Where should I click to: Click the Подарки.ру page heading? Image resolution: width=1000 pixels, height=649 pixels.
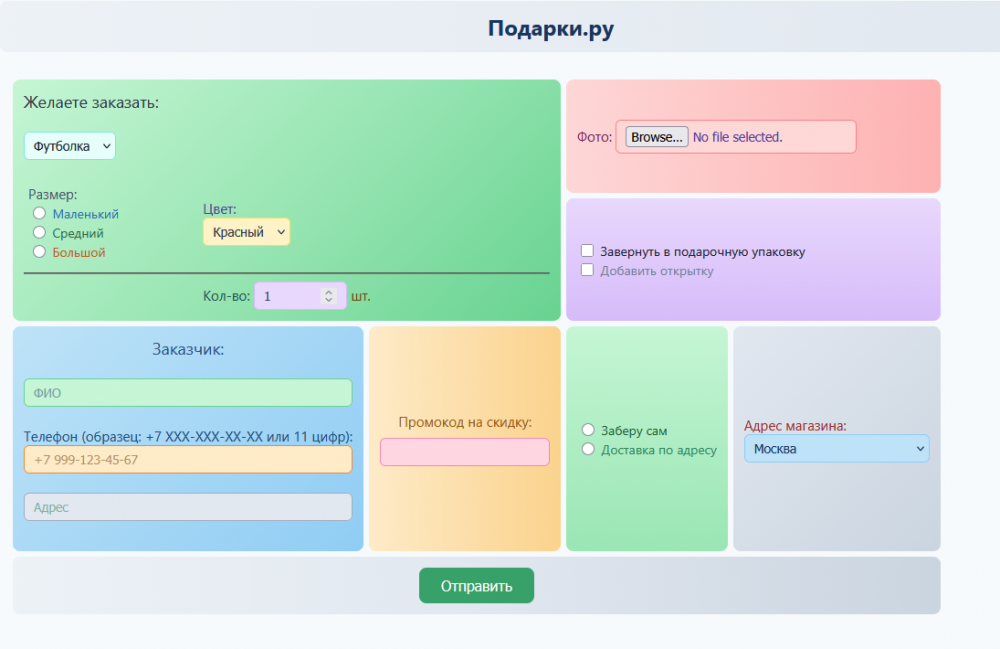pos(551,29)
